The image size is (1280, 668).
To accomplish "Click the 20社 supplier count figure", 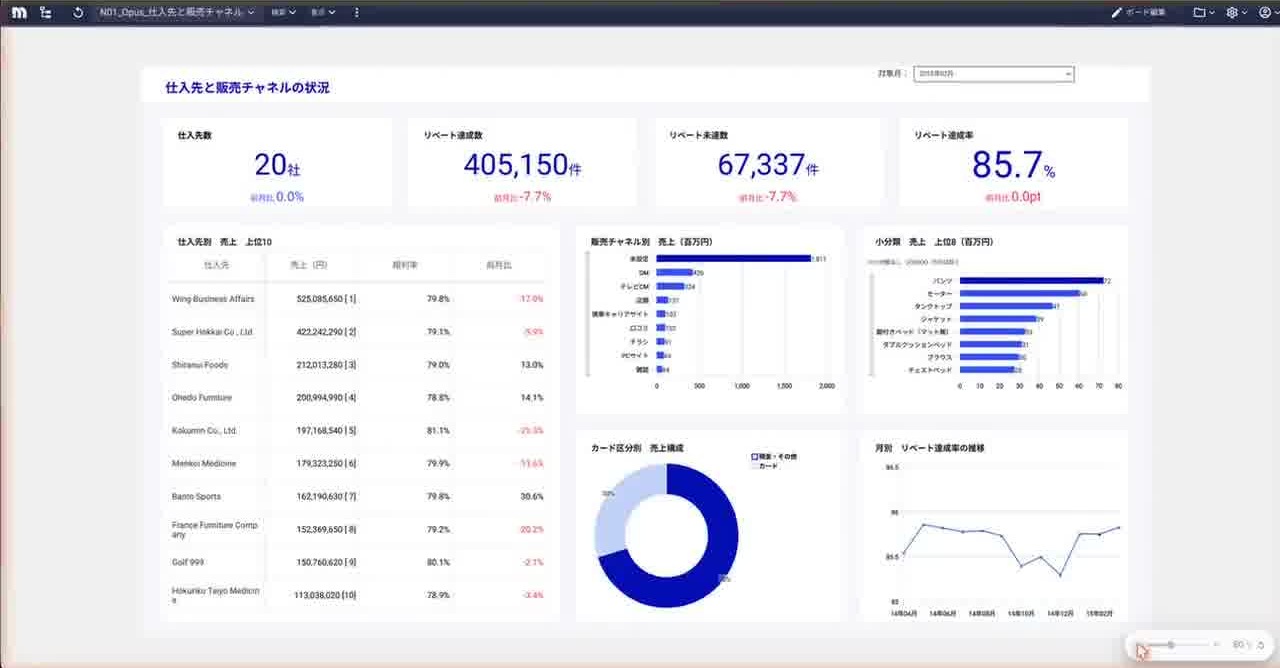I will coord(277,165).
